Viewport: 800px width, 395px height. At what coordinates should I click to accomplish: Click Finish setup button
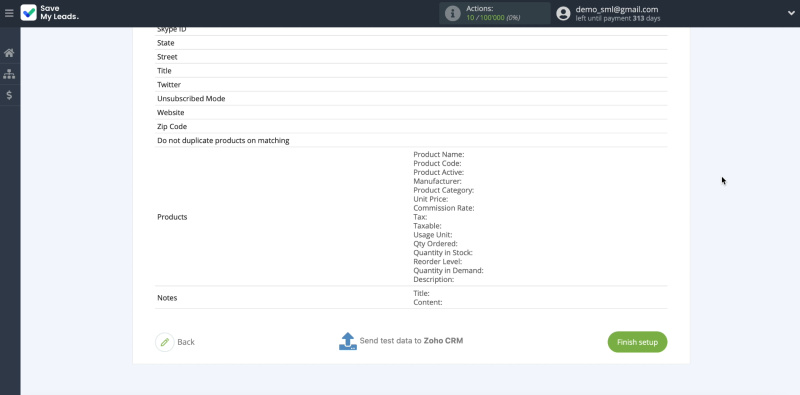pos(637,342)
